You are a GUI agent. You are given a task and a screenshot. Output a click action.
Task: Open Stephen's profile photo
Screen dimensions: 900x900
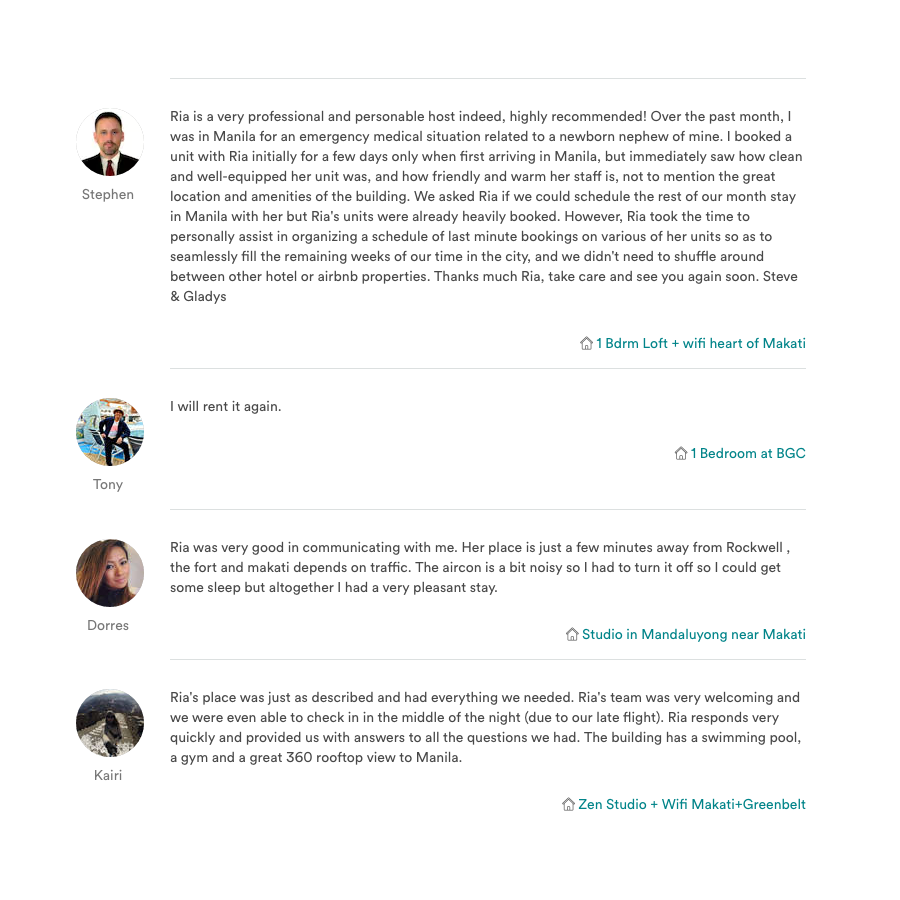tap(110, 142)
